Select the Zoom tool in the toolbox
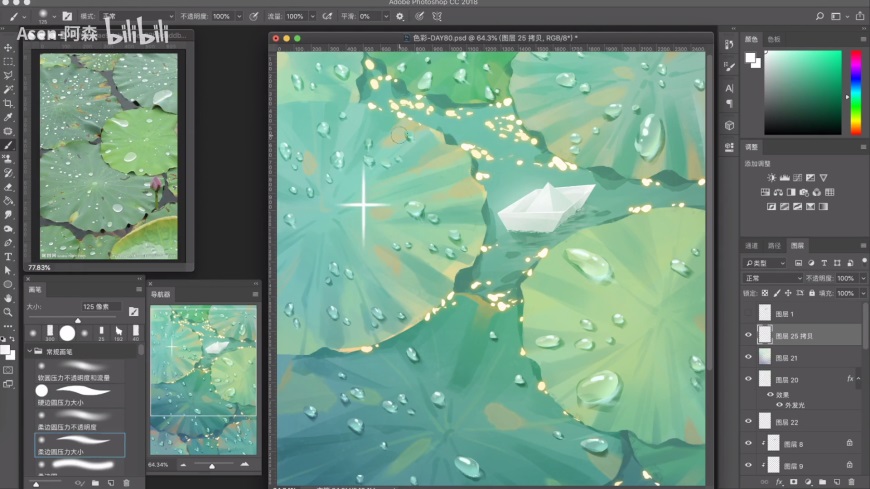870x489 pixels. (x=8, y=312)
